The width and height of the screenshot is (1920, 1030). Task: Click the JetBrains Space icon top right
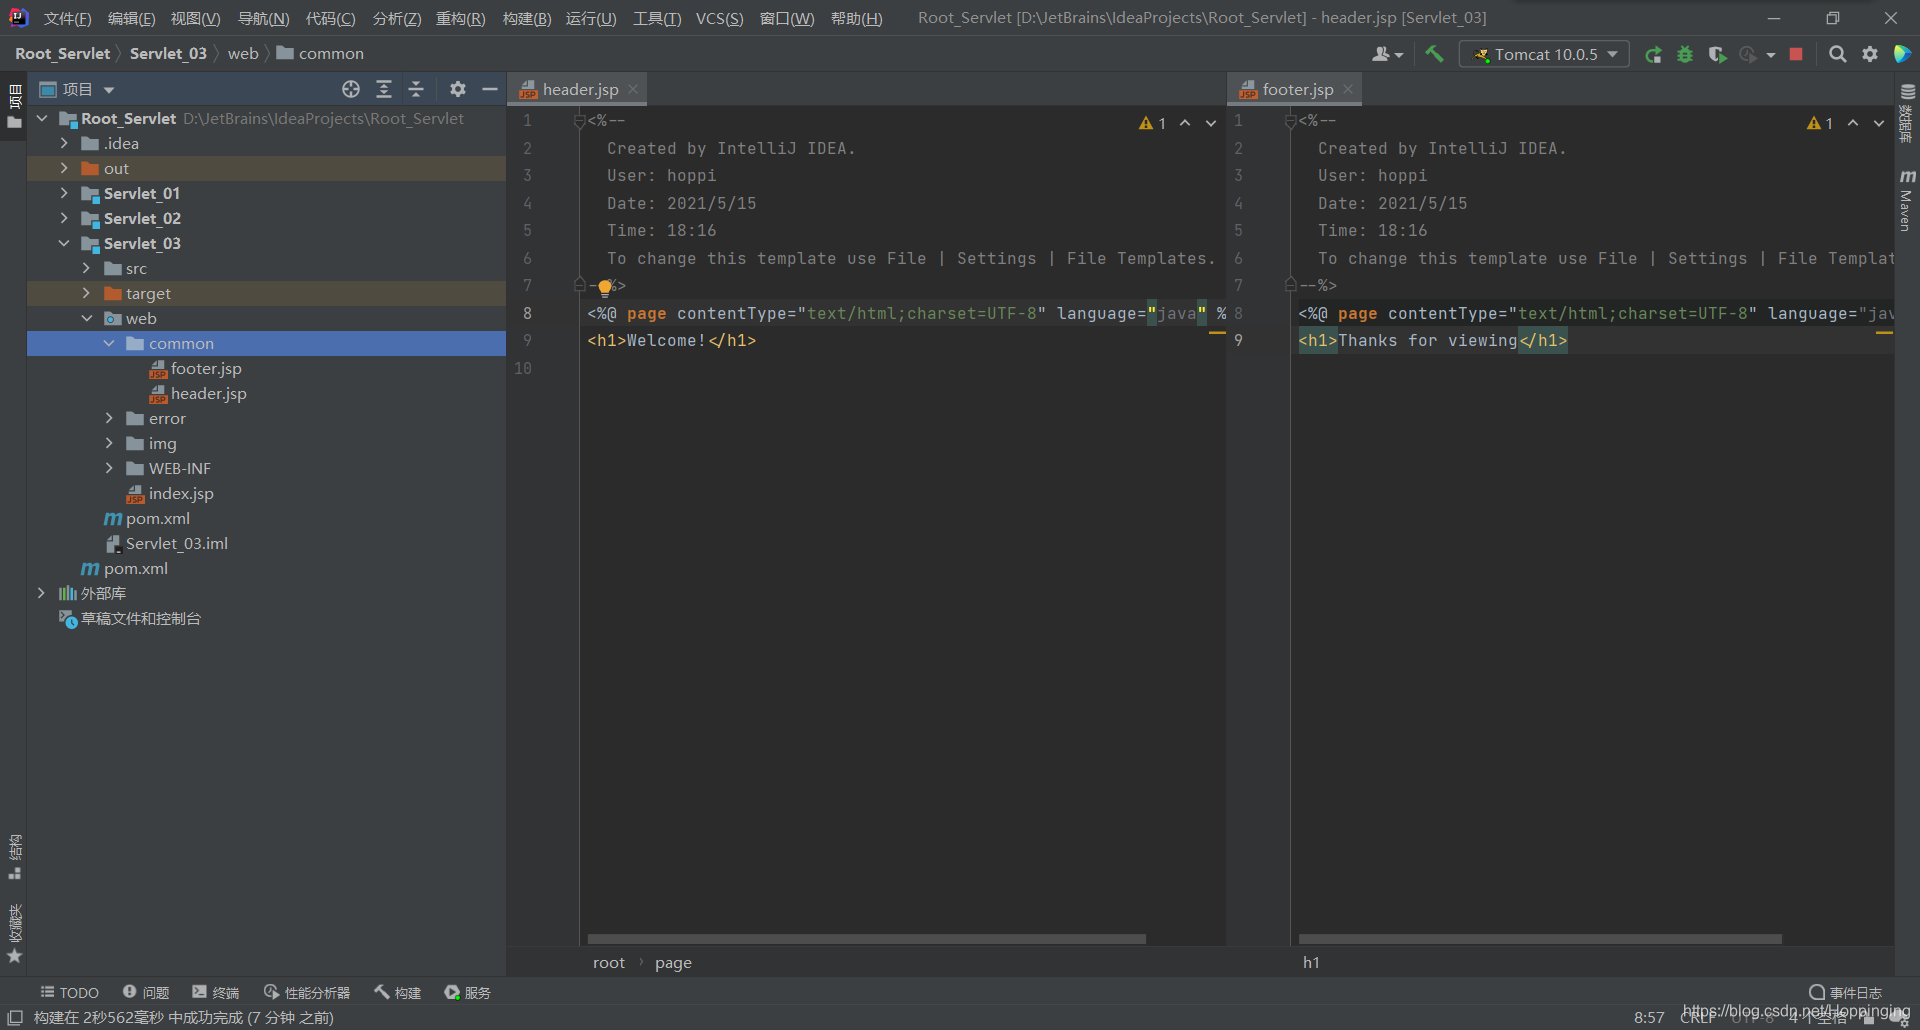coord(1902,54)
